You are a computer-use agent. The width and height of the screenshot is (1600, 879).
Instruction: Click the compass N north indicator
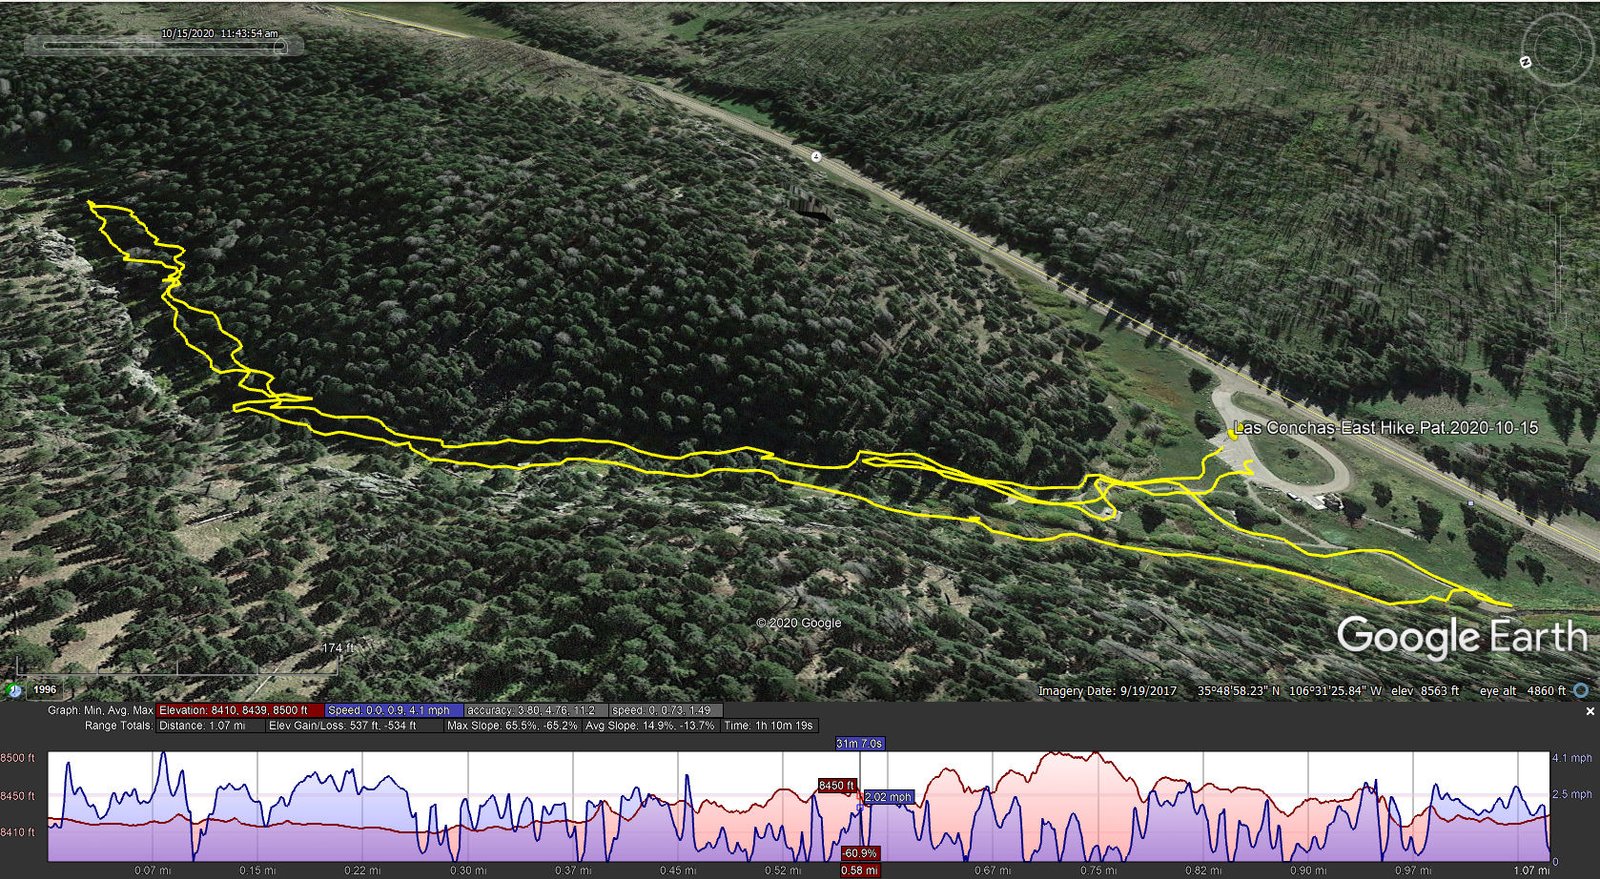[1526, 62]
